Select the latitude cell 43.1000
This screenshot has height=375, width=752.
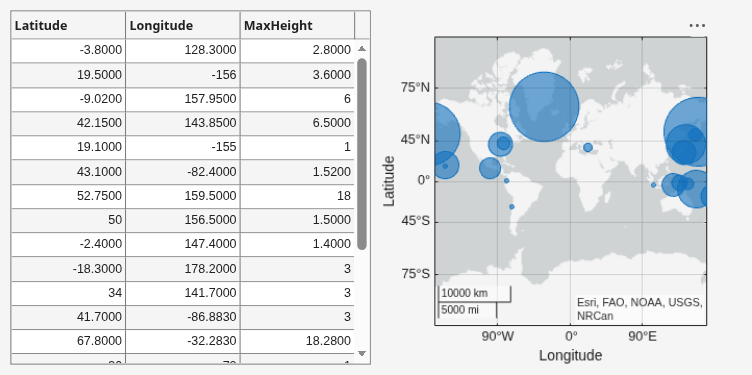pyautogui.click(x=68, y=172)
